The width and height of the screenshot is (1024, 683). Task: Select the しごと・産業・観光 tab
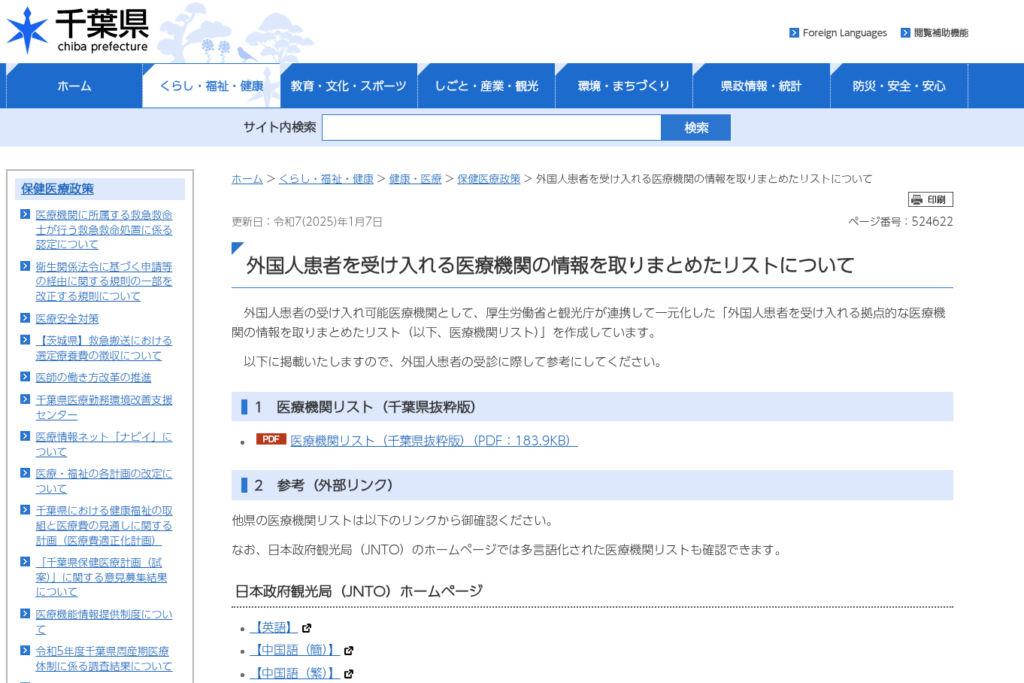point(486,86)
